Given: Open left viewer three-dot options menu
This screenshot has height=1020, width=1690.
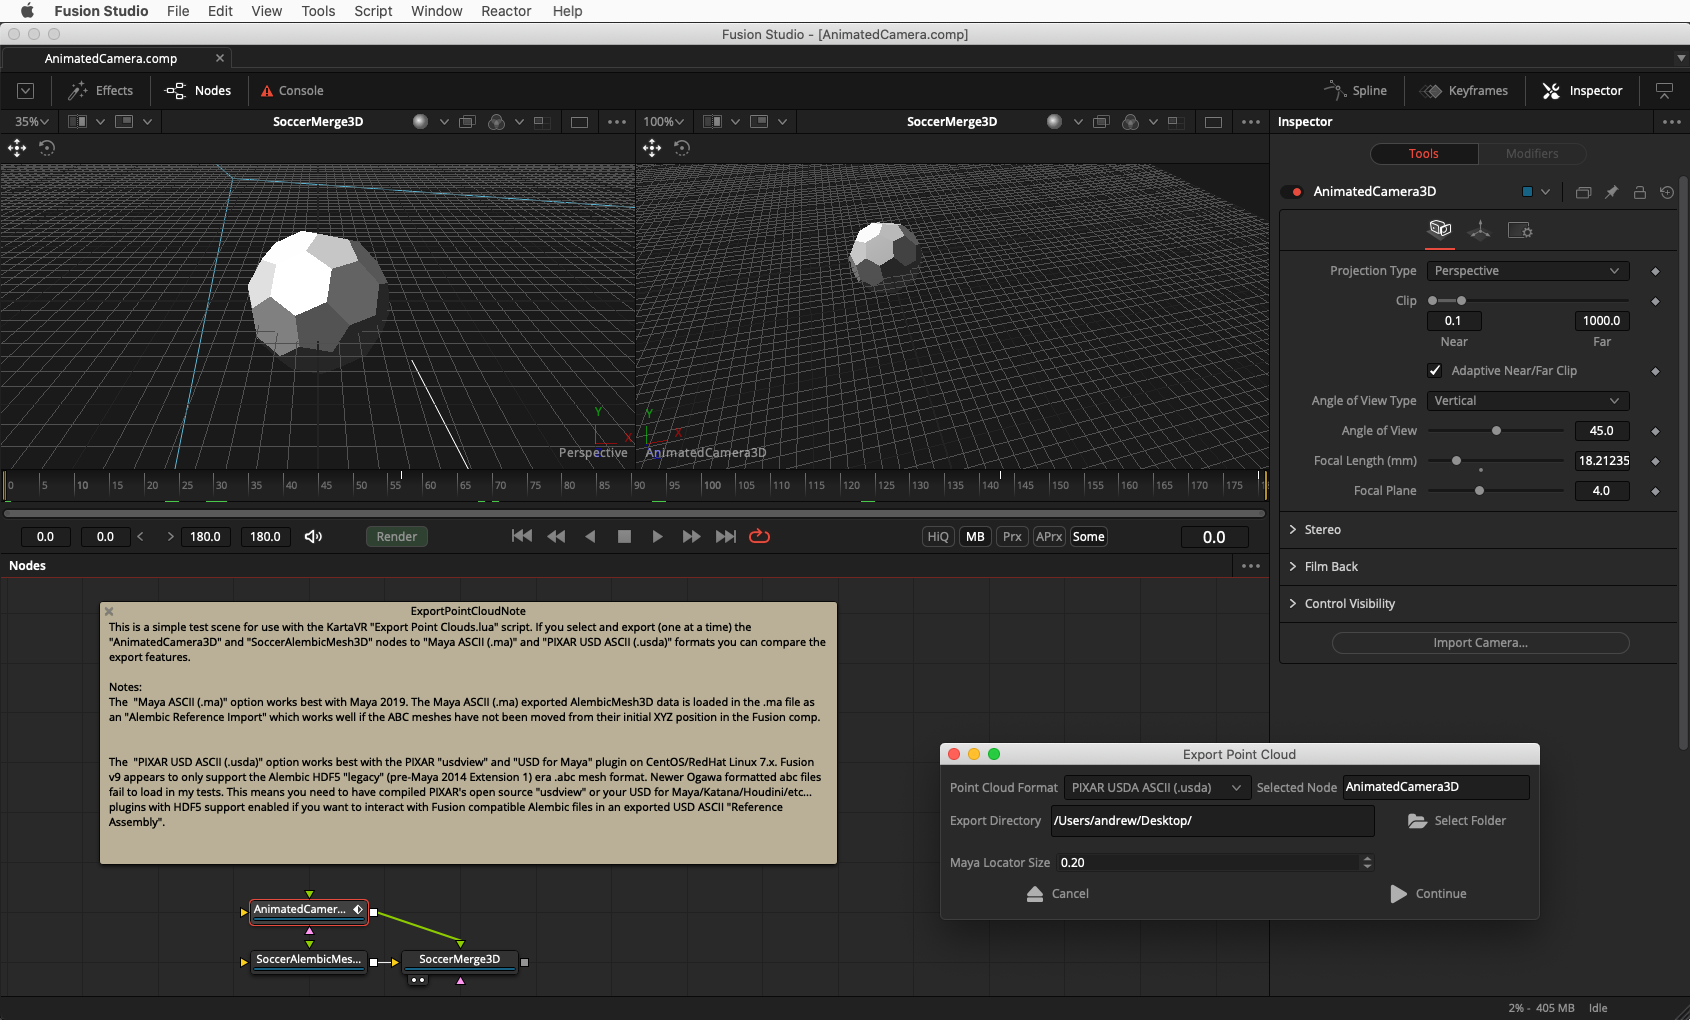Looking at the screenshot, I should click(617, 122).
